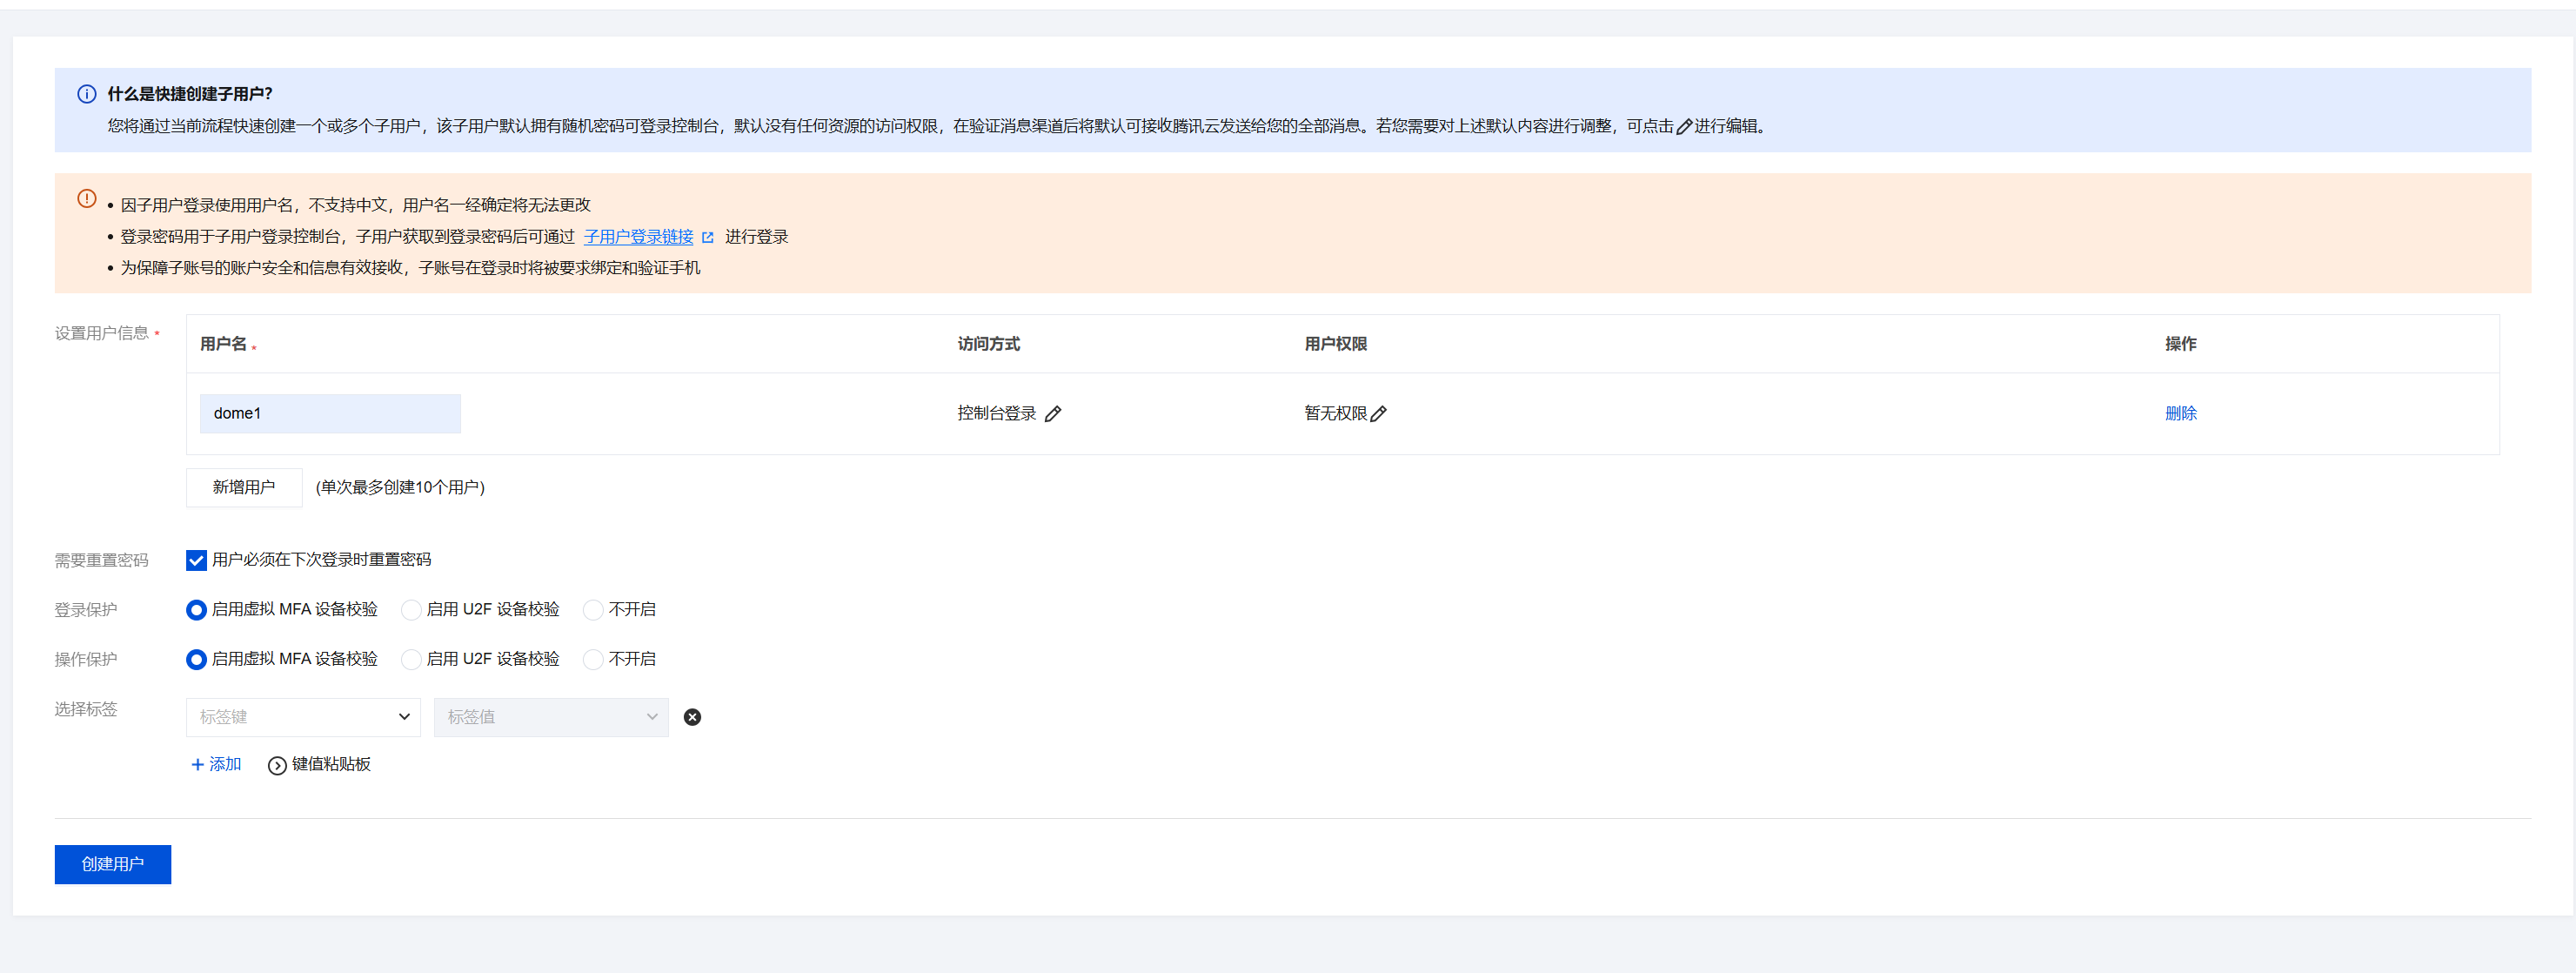Select 不开启 for 操作保护
2576x973 pixels.
[593, 660]
